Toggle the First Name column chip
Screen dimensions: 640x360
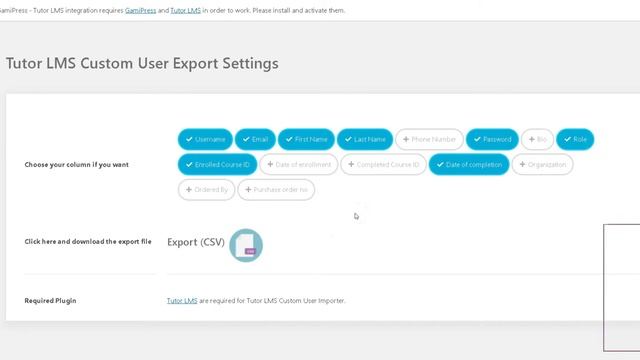[x=306, y=139]
